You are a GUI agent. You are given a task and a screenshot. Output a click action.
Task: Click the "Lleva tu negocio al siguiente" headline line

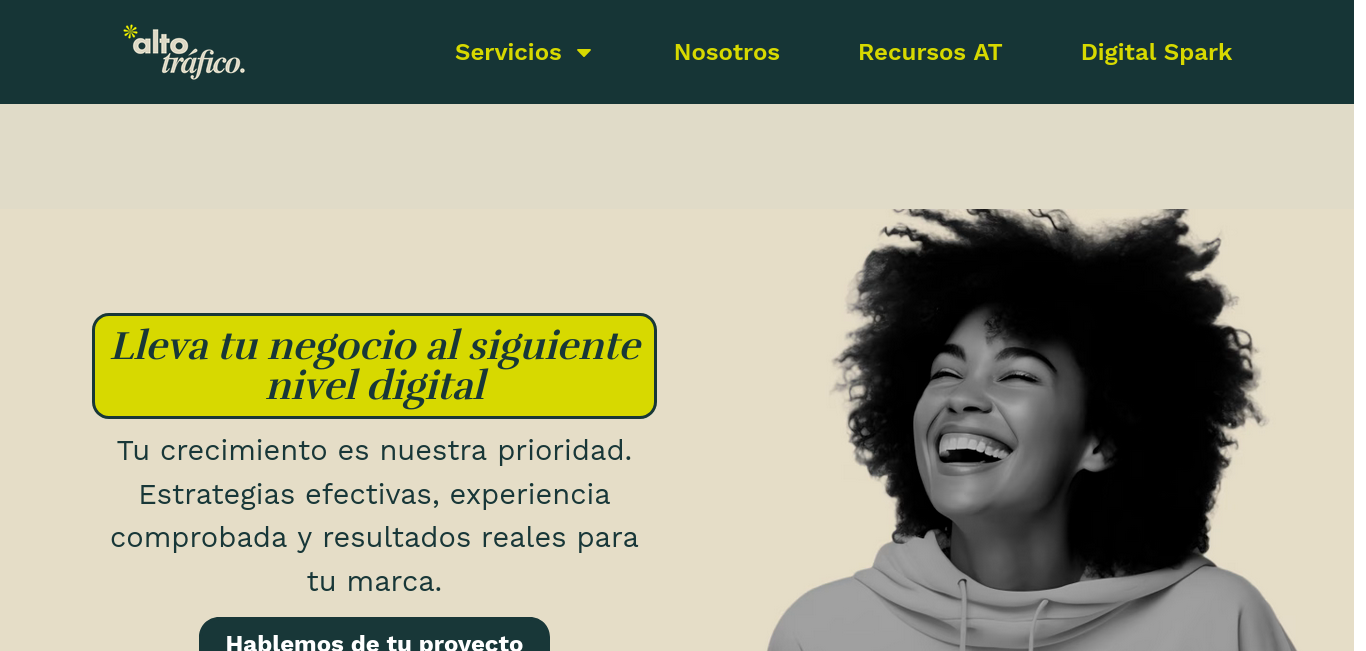[375, 346]
